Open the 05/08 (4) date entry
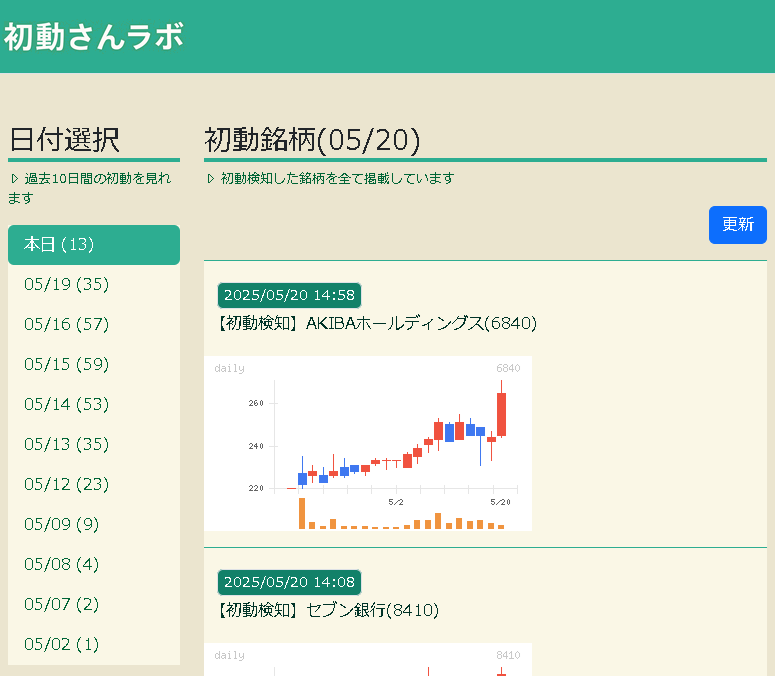Screen dimensions: 775x676 tap(94, 565)
